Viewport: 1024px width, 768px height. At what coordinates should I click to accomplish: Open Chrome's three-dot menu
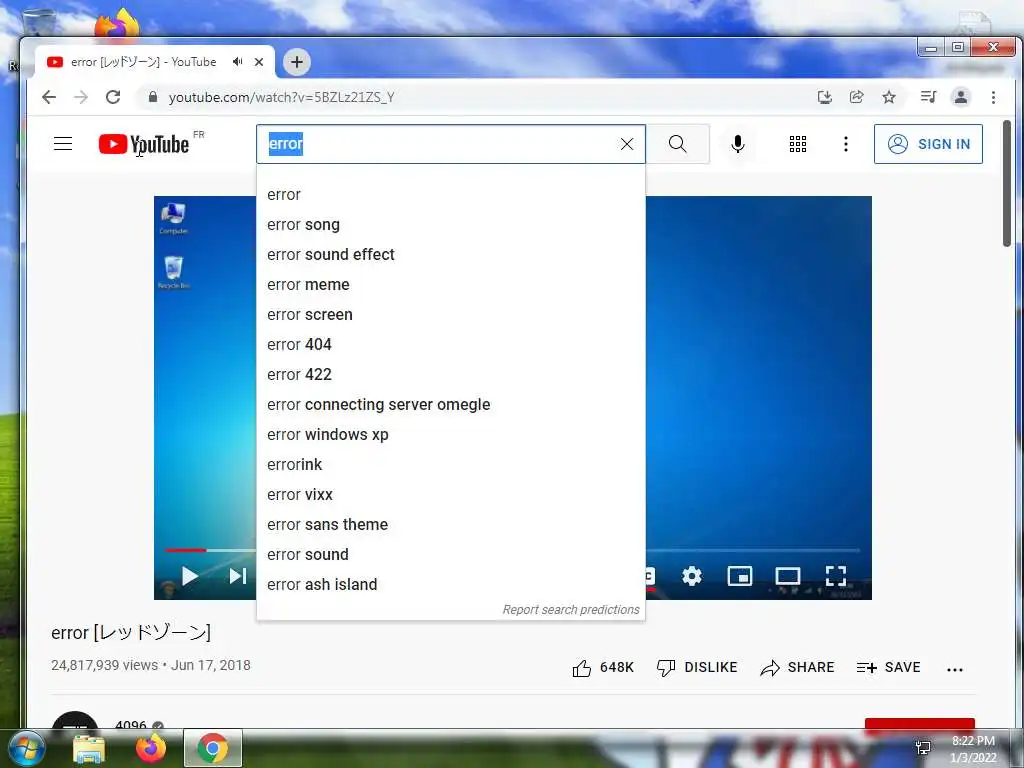[993, 97]
